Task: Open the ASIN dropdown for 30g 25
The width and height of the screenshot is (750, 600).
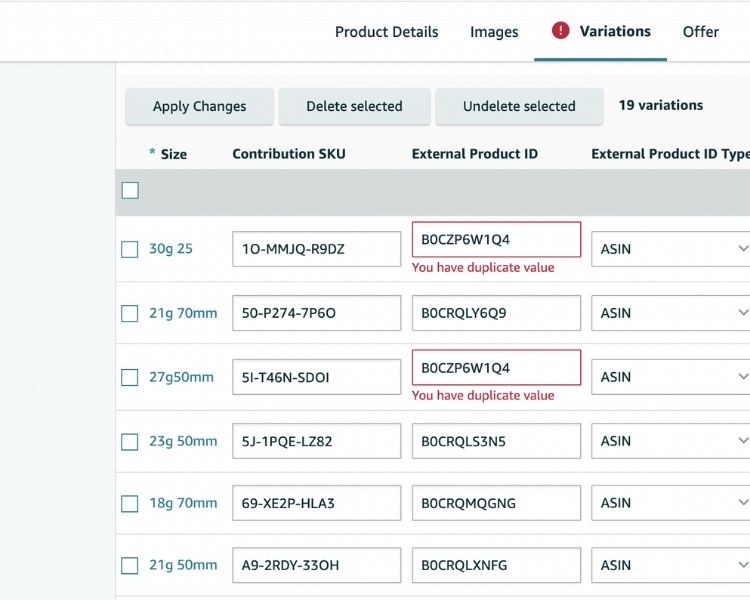Action: (x=671, y=249)
